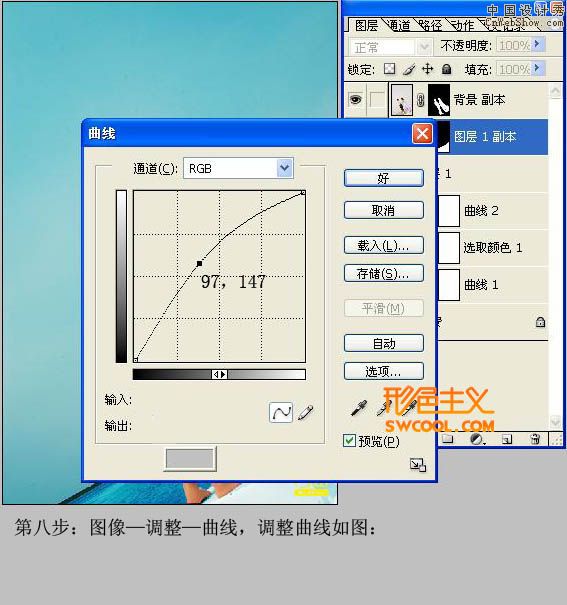The image size is (567, 605).
Task: Select the smooth curve point tool
Action: [x=281, y=412]
